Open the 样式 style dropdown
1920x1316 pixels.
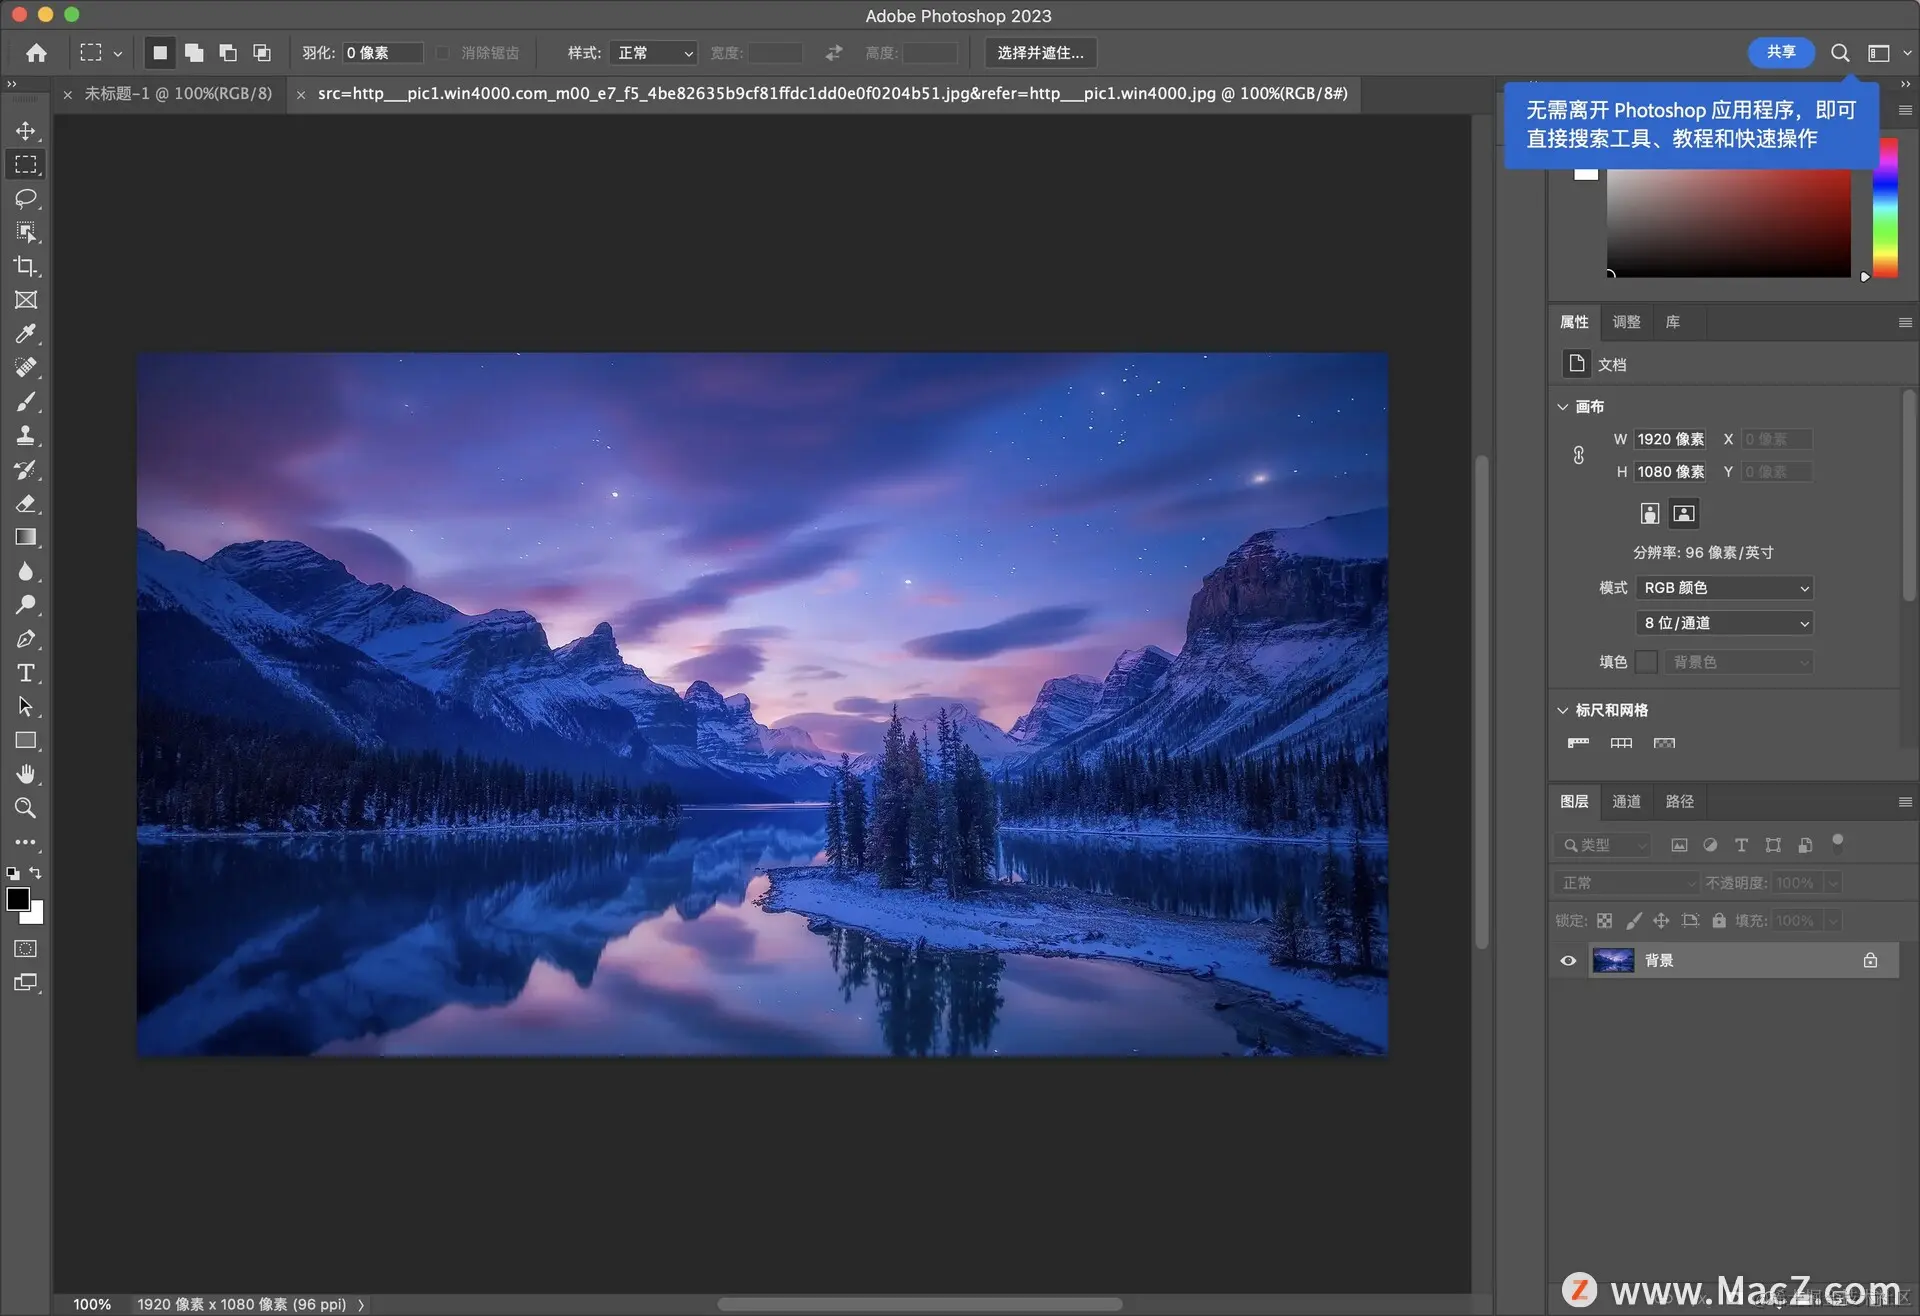(x=655, y=53)
